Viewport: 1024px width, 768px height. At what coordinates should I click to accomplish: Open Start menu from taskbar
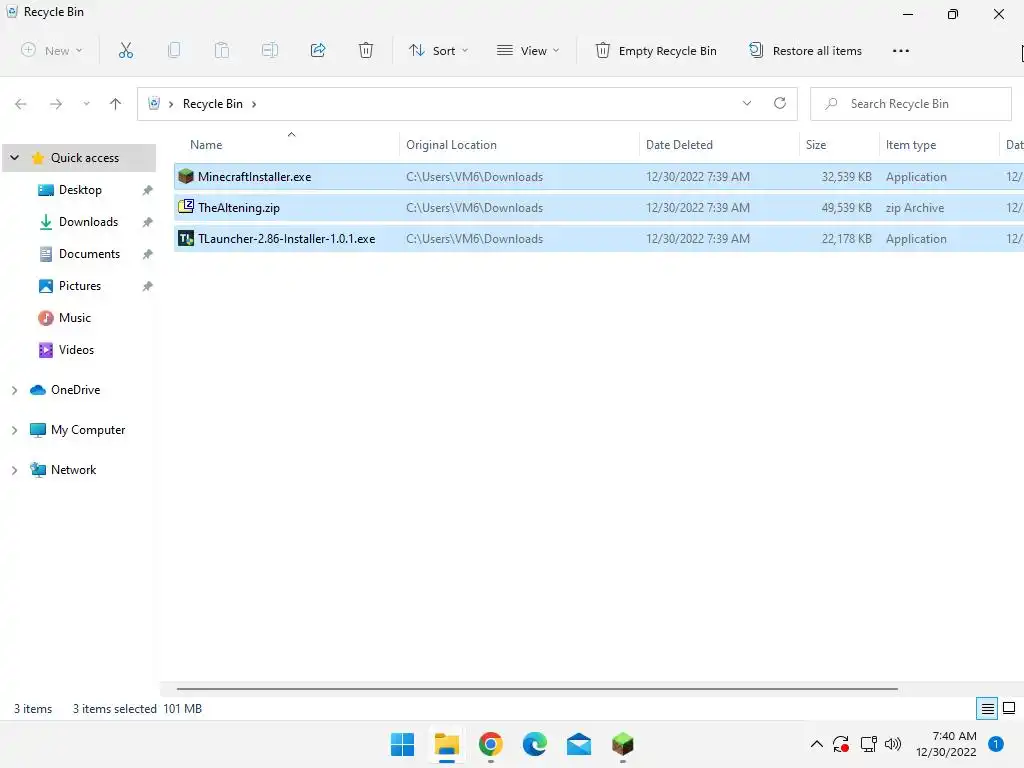click(x=402, y=744)
